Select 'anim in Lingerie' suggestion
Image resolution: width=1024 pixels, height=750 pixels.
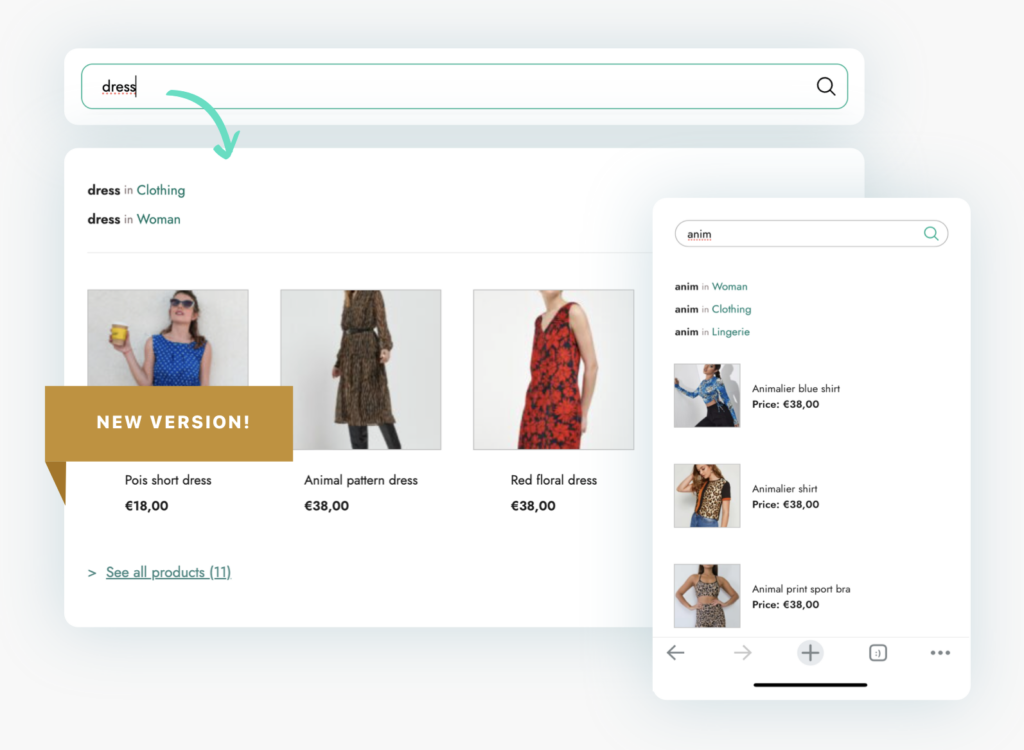tap(712, 332)
